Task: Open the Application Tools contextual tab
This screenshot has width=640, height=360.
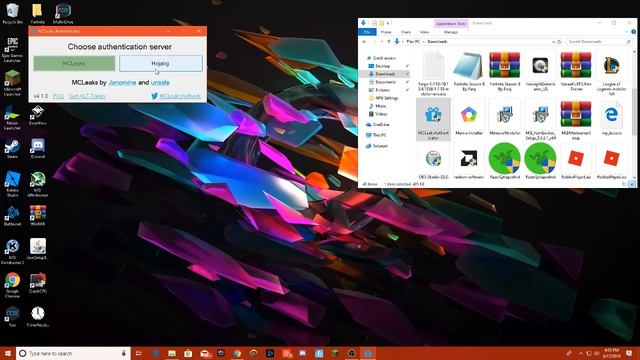Action: pyautogui.click(x=451, y=24)
